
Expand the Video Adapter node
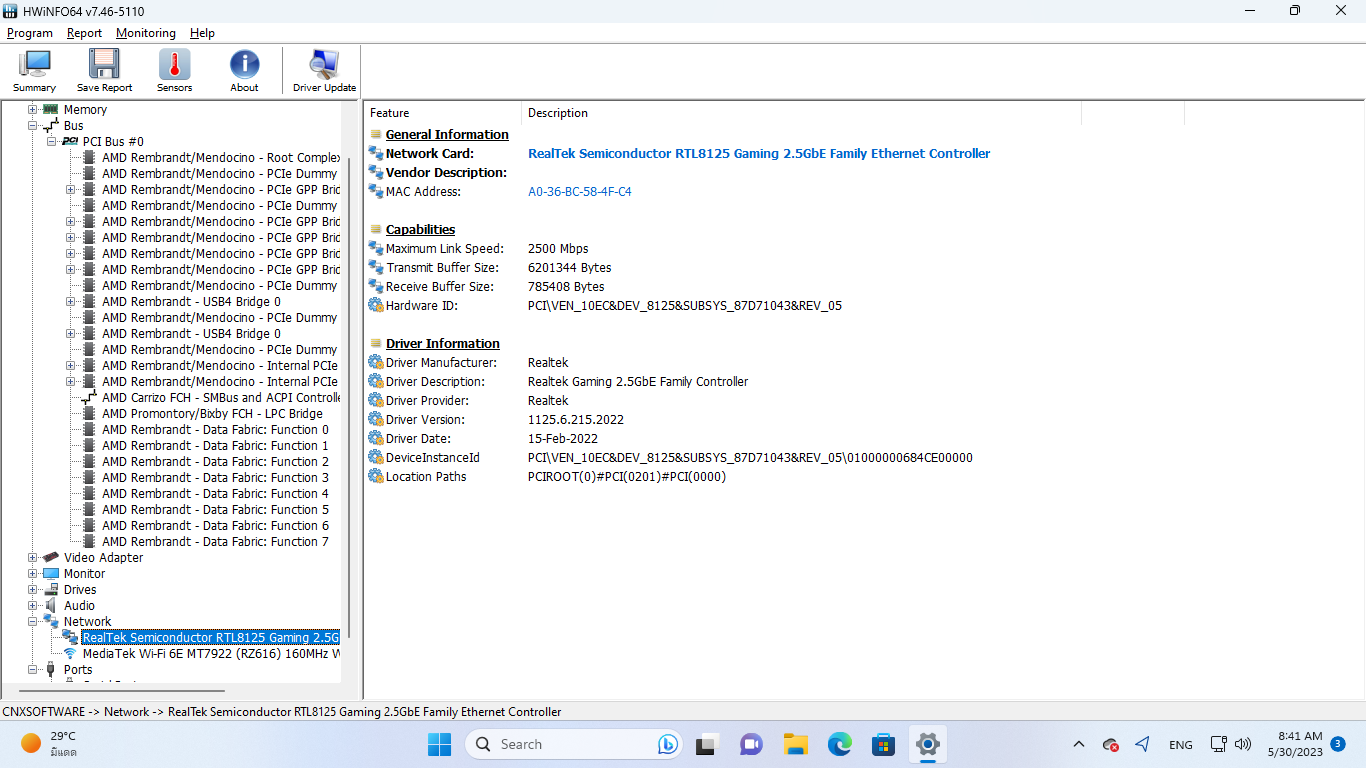[33, 558]
